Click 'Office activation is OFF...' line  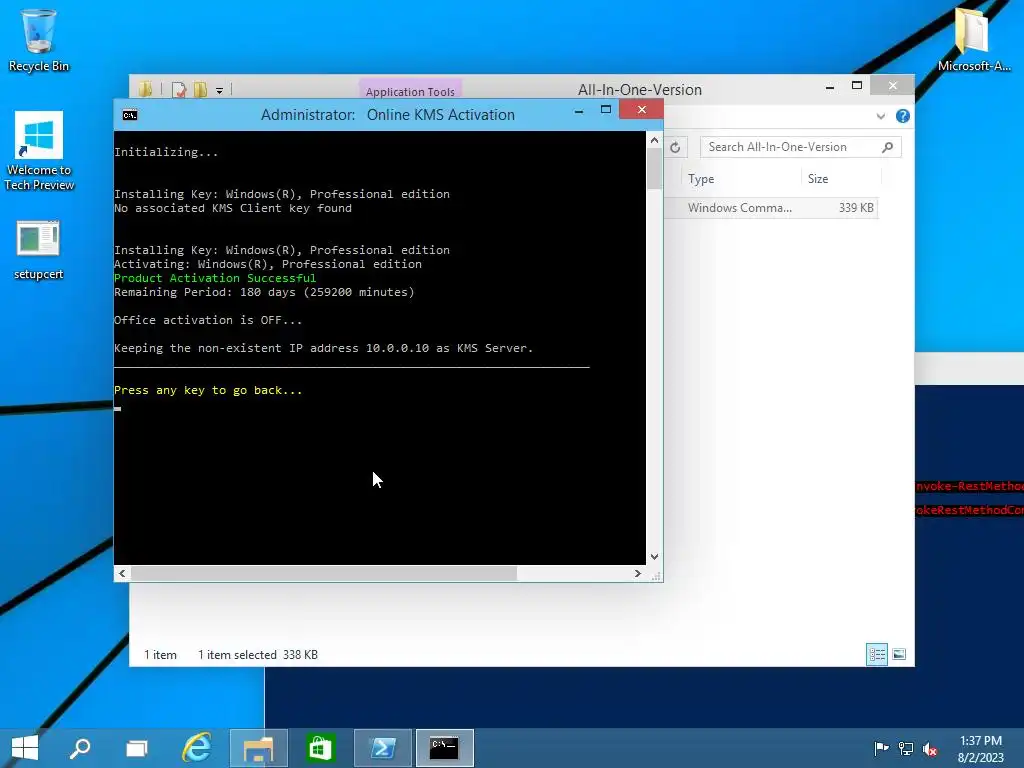208,320
